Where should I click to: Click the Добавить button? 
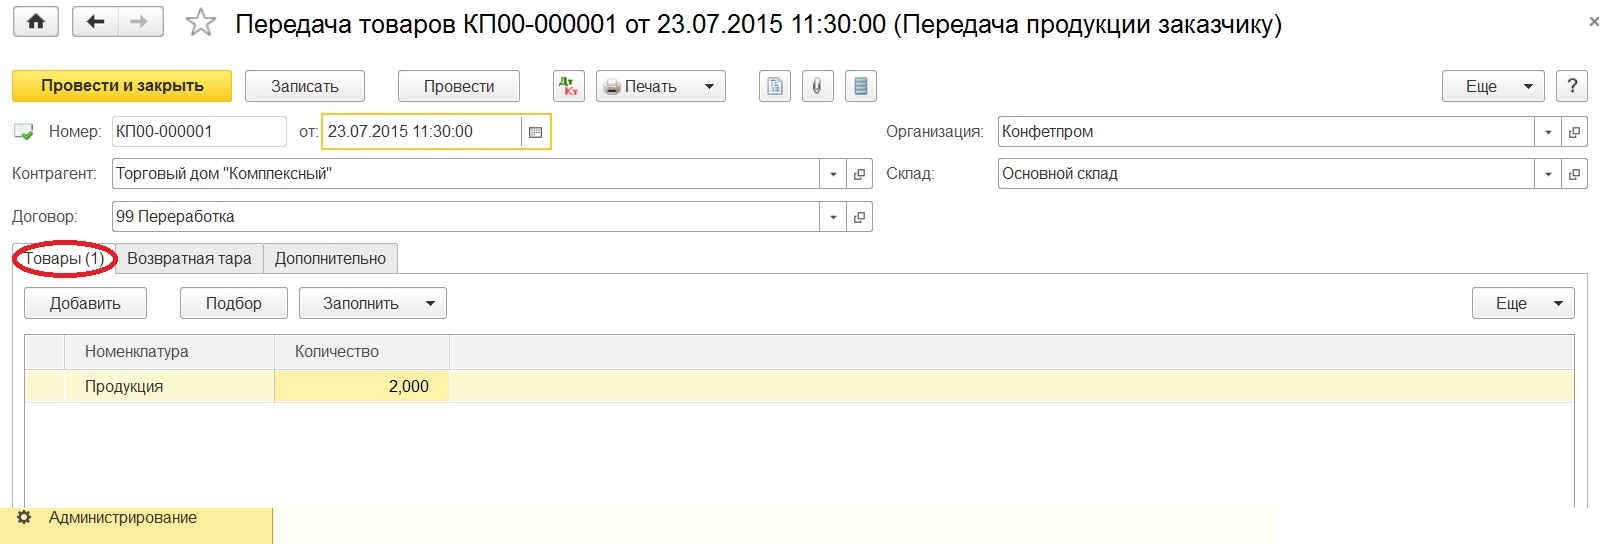(85, 303)
